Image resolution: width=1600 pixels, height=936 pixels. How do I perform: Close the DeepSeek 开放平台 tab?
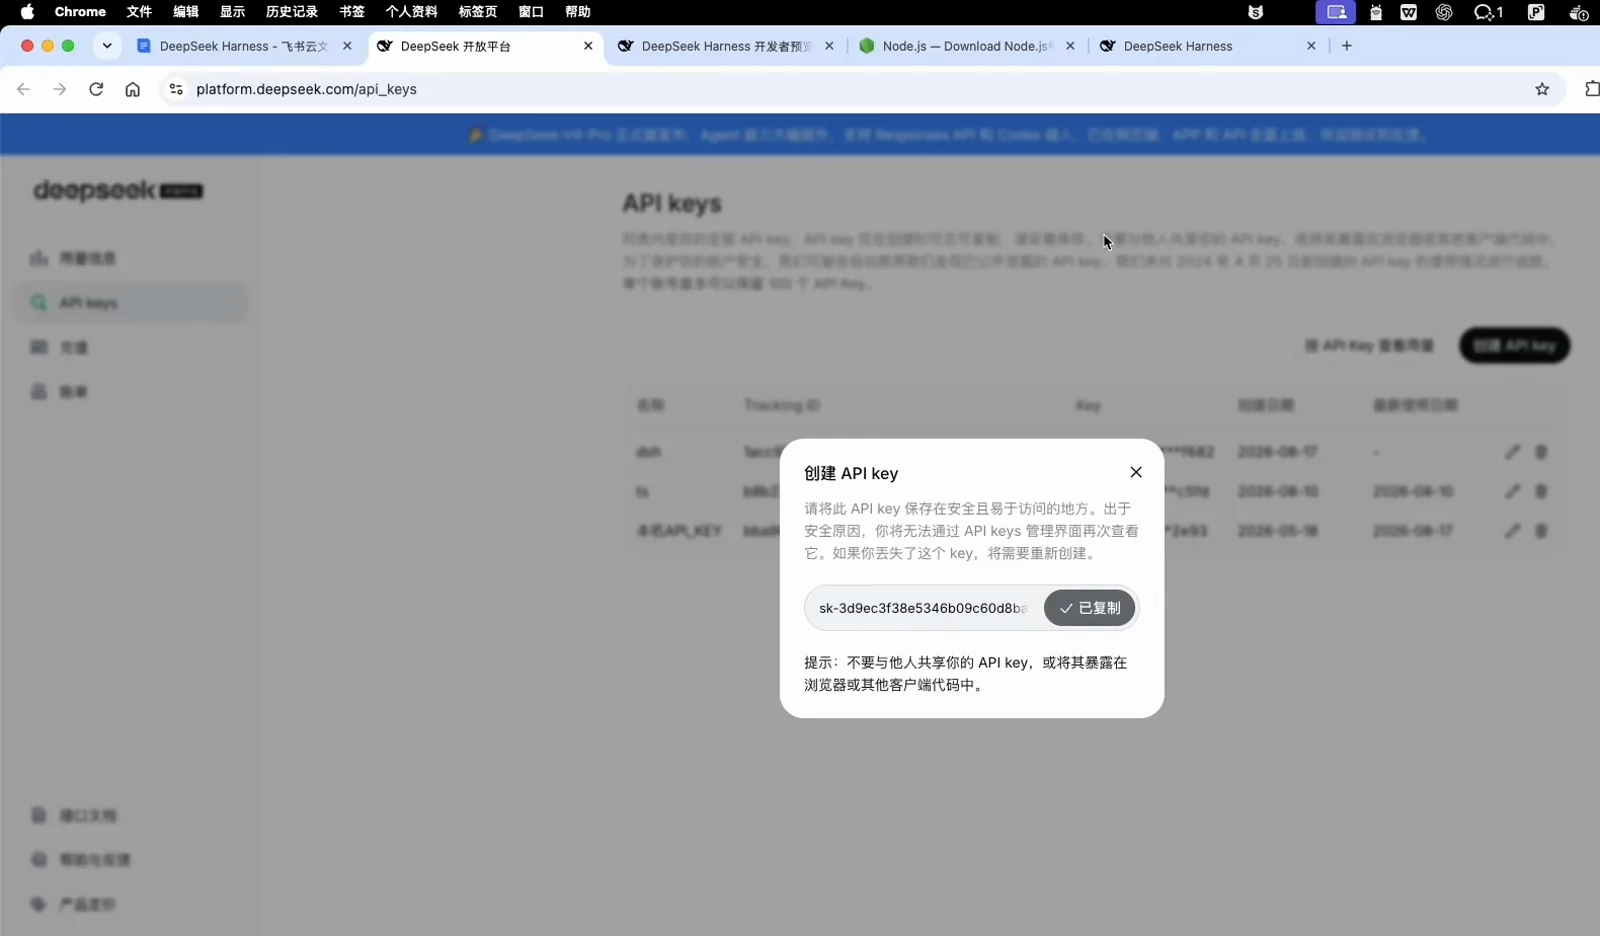click(x=588, y=46)
